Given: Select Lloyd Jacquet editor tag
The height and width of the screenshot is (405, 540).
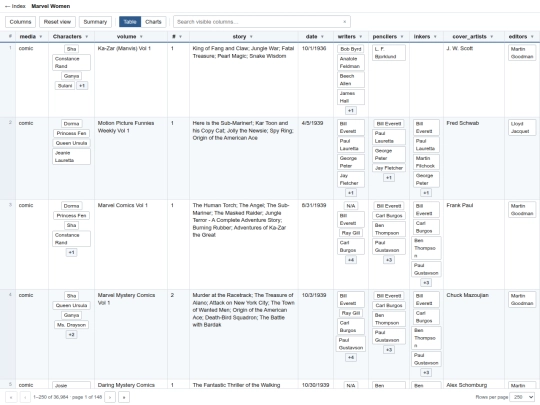Looking at the screenshot, I should 522,127.
